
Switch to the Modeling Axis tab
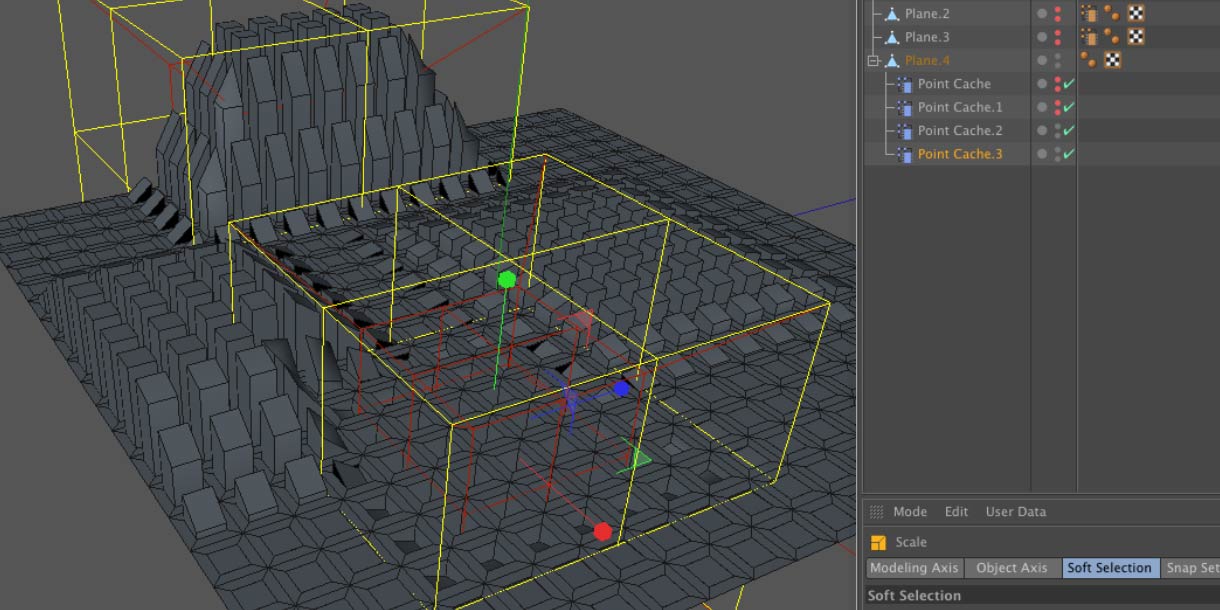(x=914, y=568)
